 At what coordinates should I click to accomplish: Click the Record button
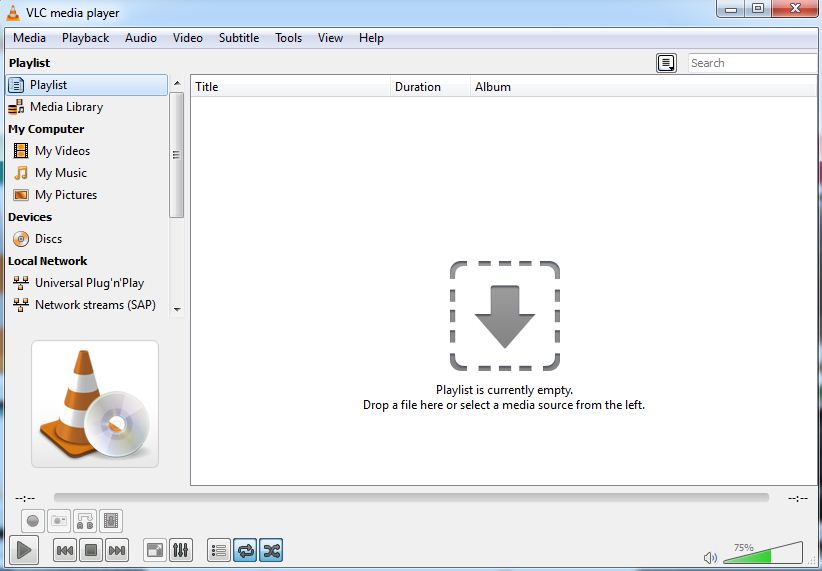tap(33, 521)
